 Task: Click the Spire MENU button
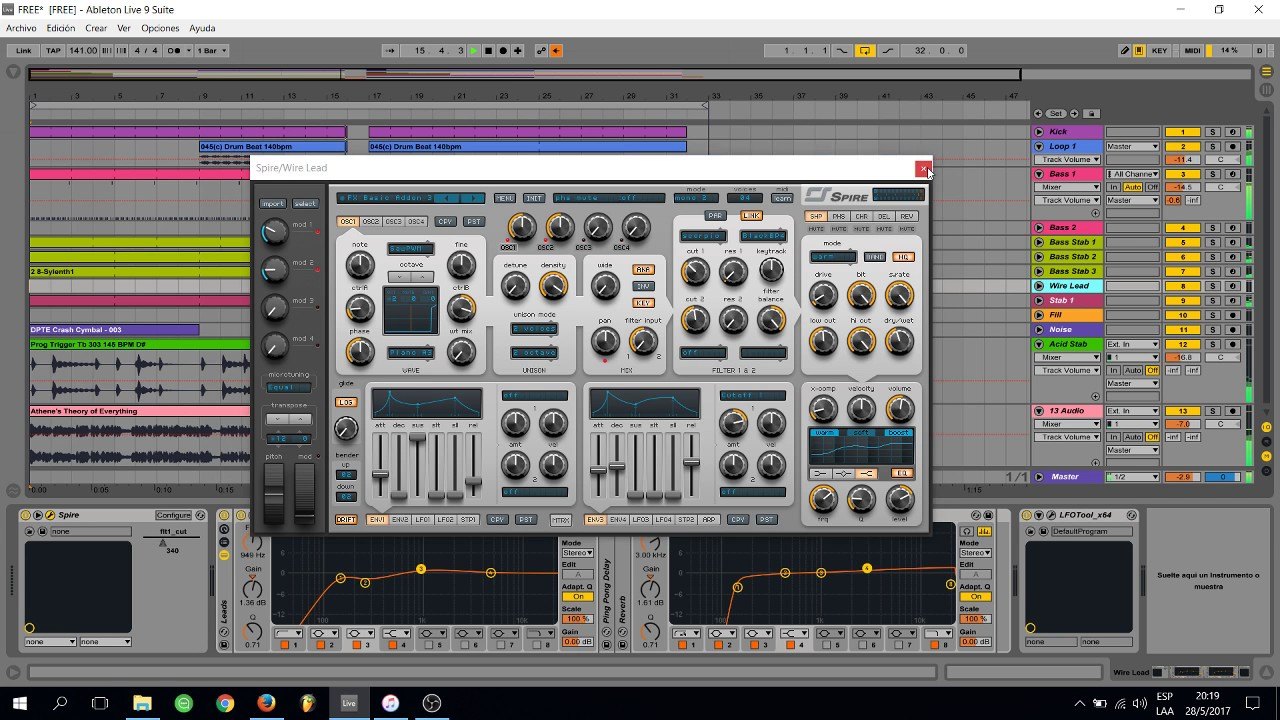505,198
